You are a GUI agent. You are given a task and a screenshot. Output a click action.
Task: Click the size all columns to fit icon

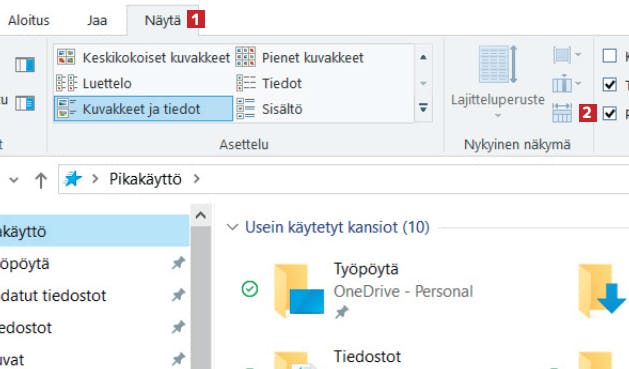click(x=562, y=113)
